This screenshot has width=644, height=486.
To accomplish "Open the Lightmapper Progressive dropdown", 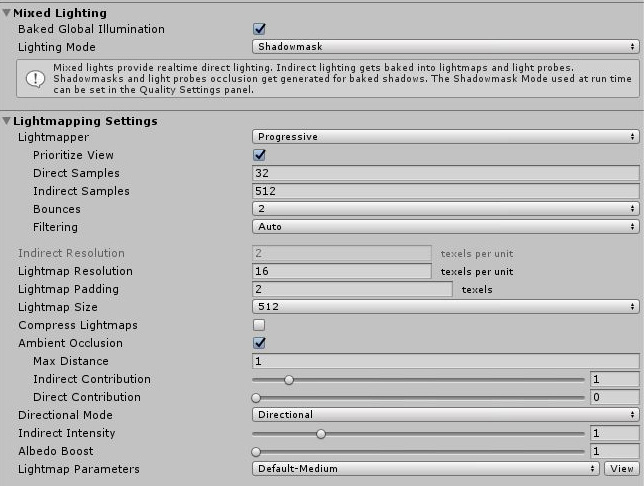I will click(x=445, y=137).
